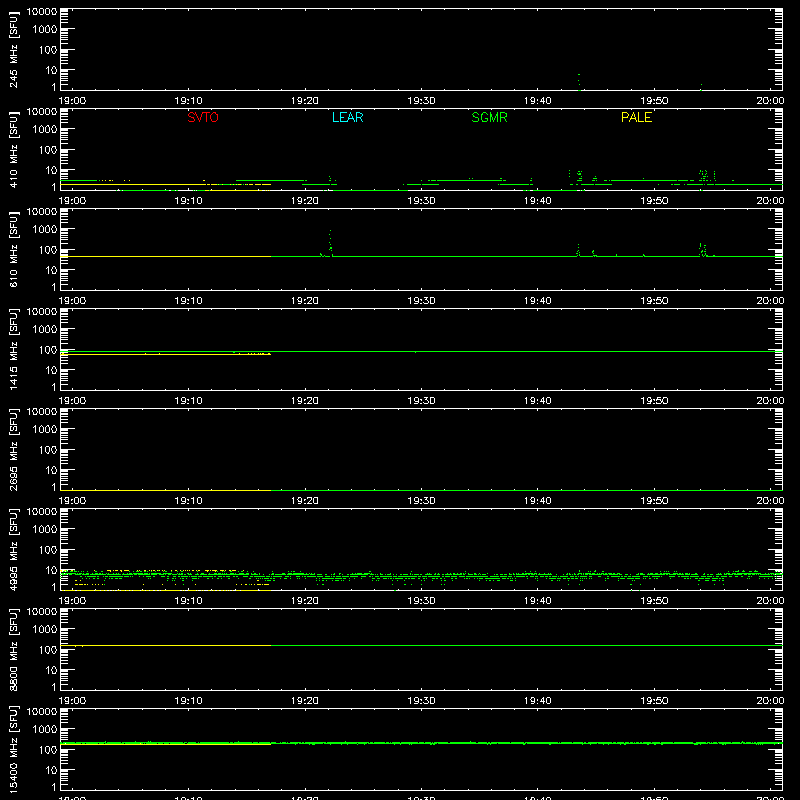Click 100 value on the 610 MHz axis
This screenshot has width=800, height=800.
pyautogui.click(x=48, y=250)
